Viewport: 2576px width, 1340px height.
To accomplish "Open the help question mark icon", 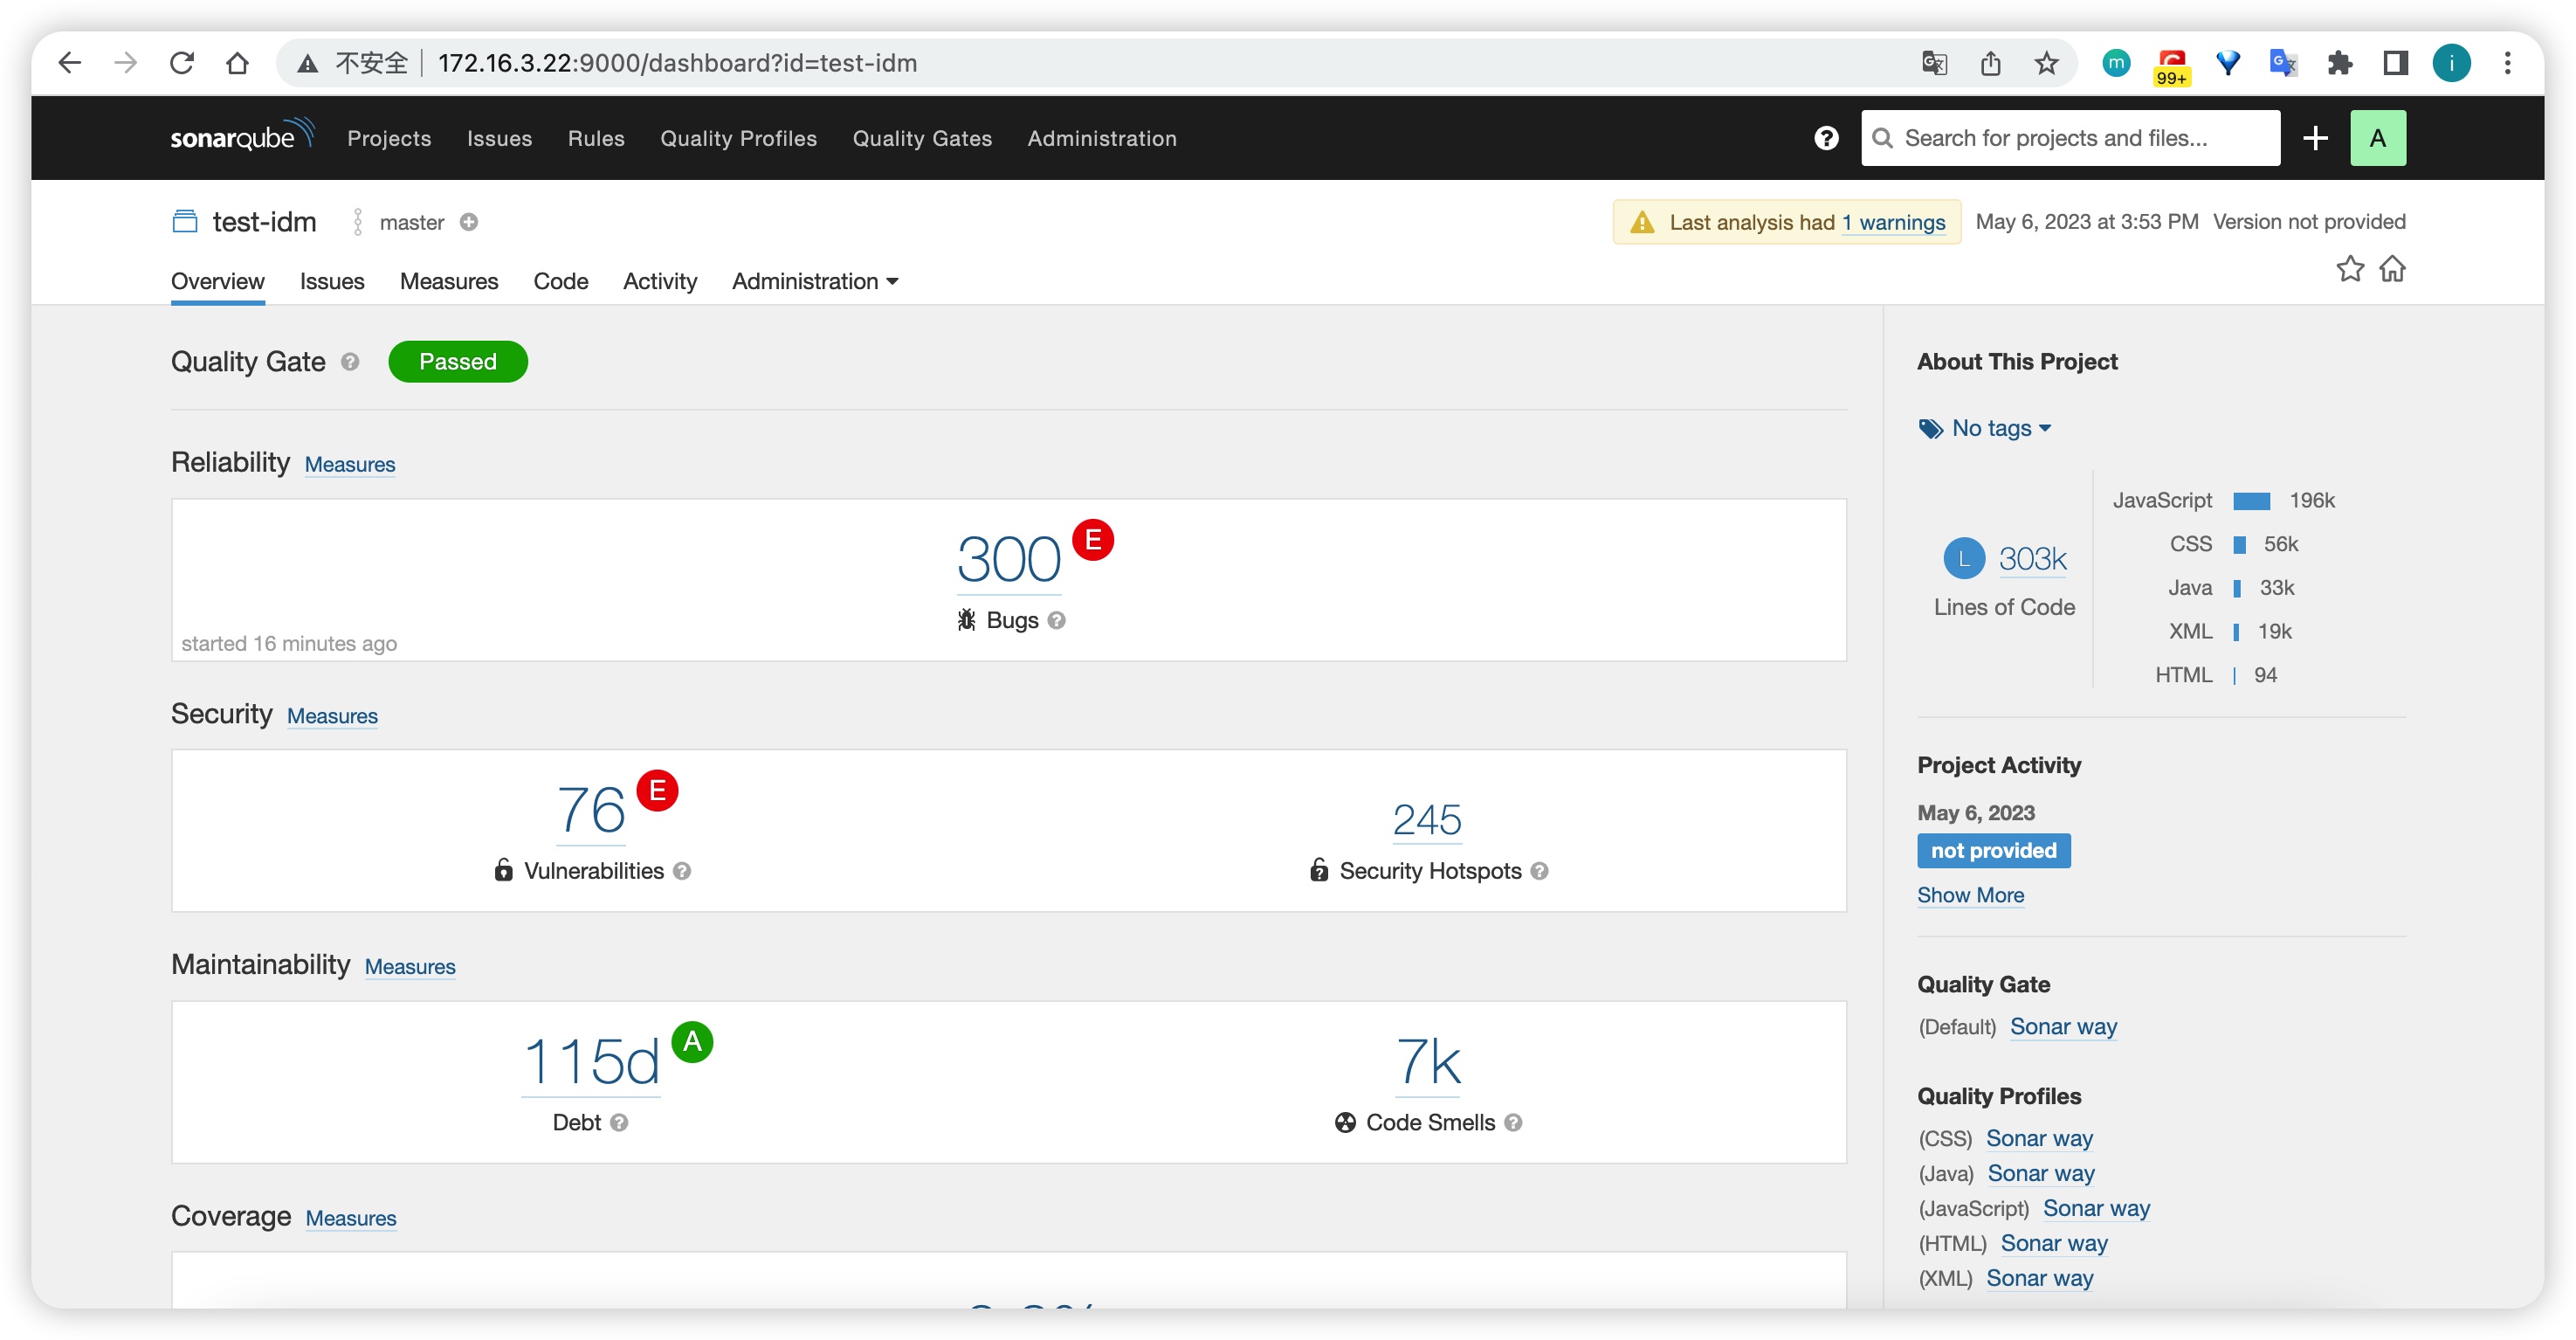I will 1826,138.
